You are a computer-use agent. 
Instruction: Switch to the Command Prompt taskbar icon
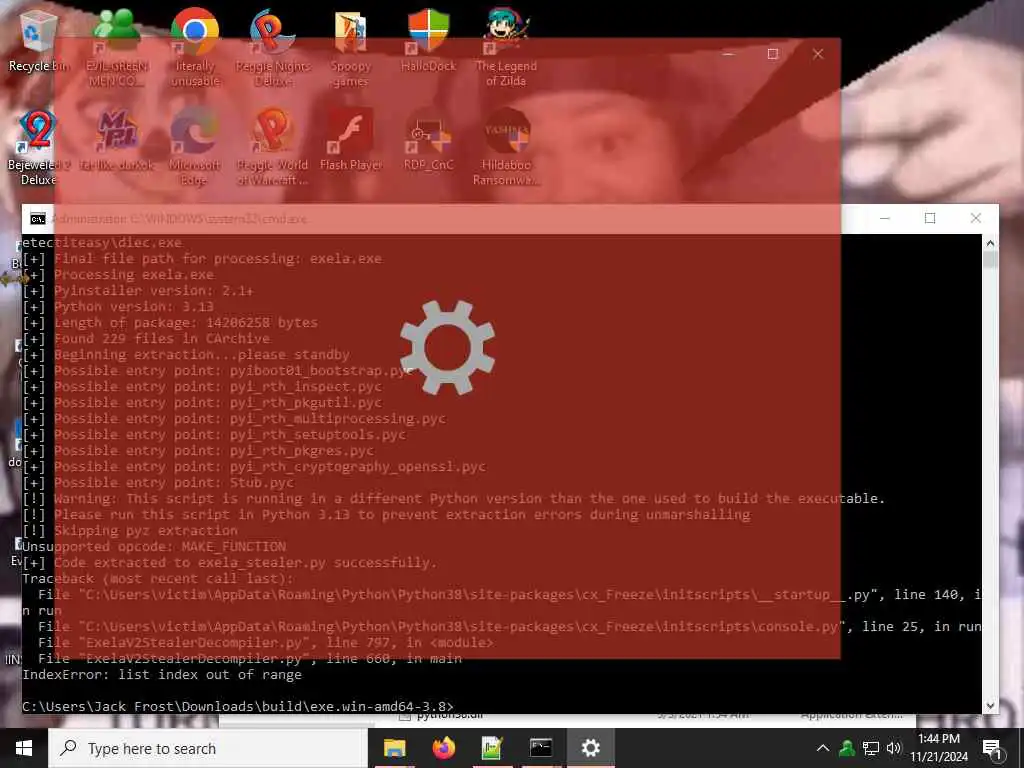[x=541, y=748]
